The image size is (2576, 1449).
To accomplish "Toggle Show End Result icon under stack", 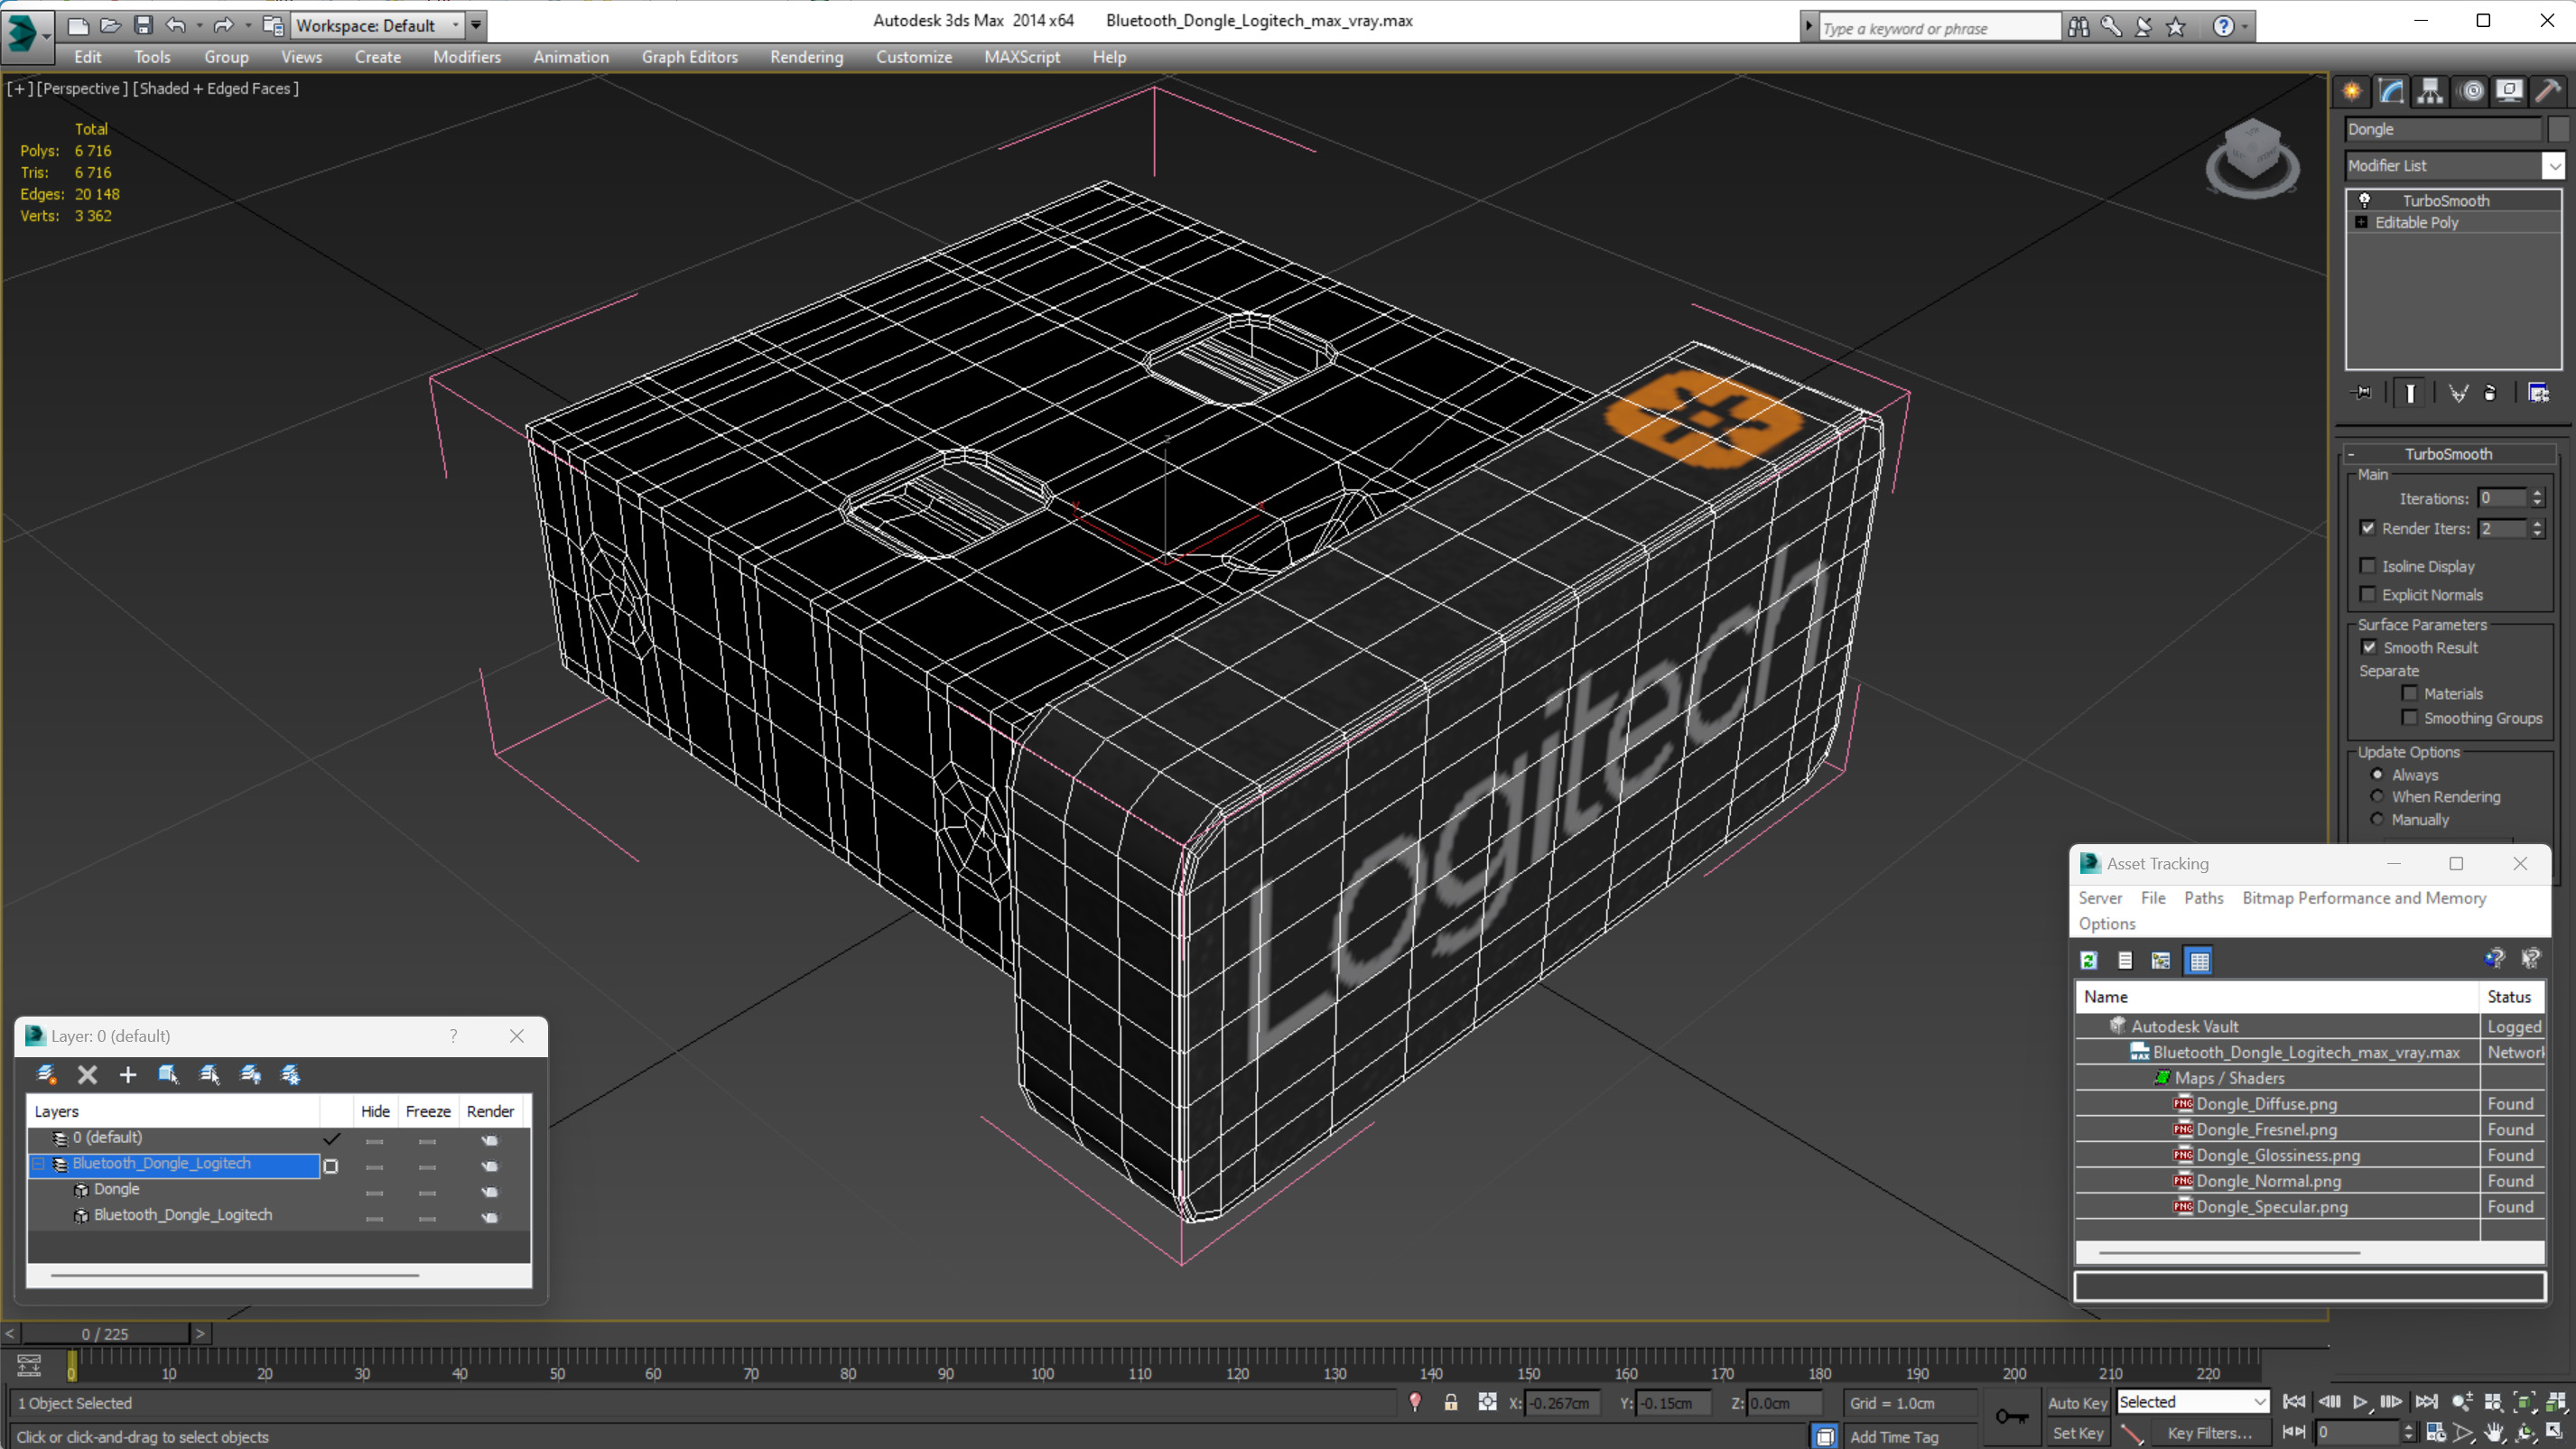I will 2410,393.
